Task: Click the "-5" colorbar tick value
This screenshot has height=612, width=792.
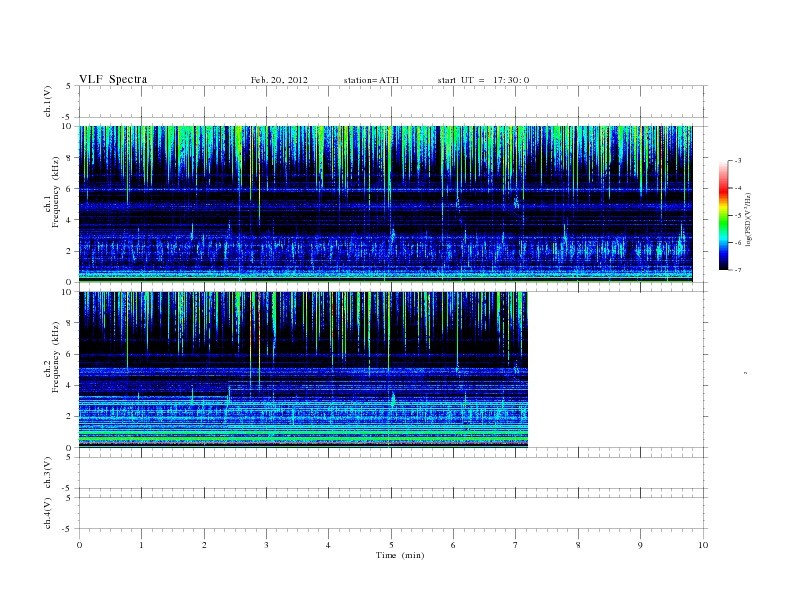Action: (x=737, y=215)
